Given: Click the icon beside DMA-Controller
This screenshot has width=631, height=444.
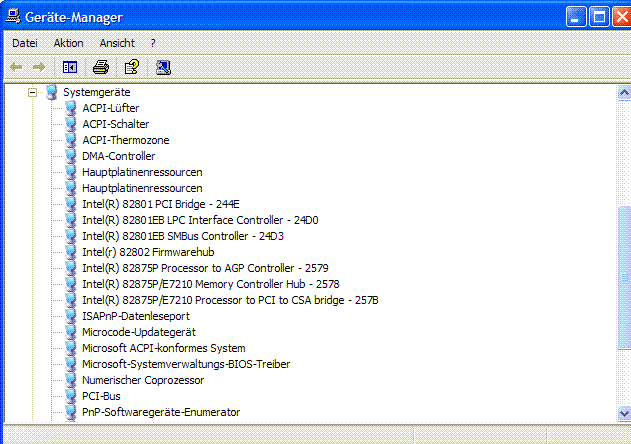Looking at the screenshot, I should point(71,156).
